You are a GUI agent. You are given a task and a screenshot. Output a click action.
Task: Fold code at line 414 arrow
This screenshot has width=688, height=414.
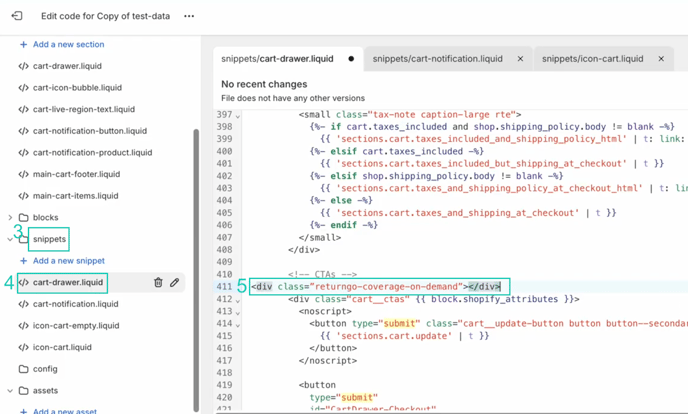[x=238, y=325]
